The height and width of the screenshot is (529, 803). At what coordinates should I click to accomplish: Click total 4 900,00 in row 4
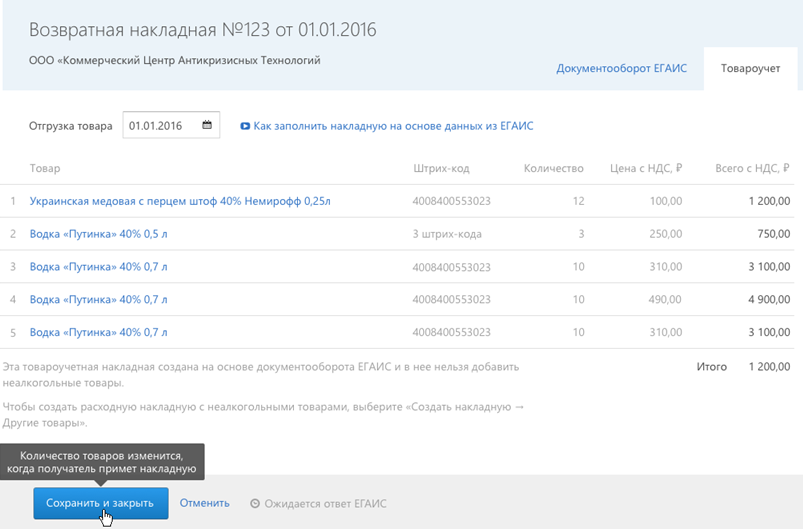(769, 300)
